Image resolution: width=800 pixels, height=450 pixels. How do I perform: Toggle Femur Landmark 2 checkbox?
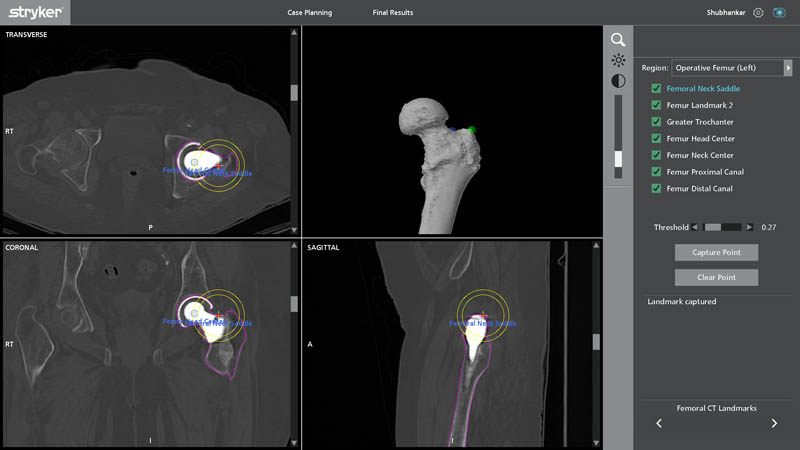pyautogui.click(x=656, y=105)
